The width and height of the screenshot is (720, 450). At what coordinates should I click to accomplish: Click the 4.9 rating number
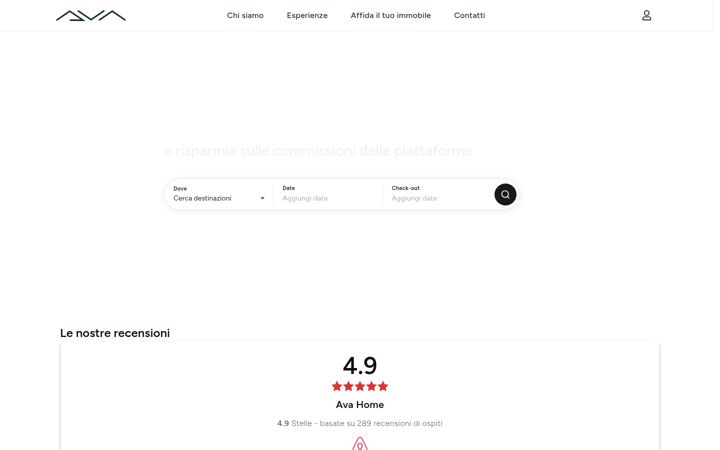click(x=360, y=366)
